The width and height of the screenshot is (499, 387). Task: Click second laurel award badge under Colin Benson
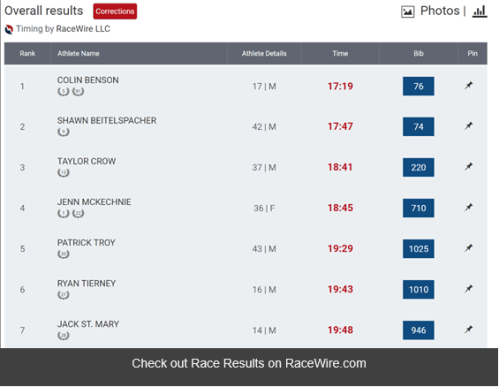pos(78,91)
